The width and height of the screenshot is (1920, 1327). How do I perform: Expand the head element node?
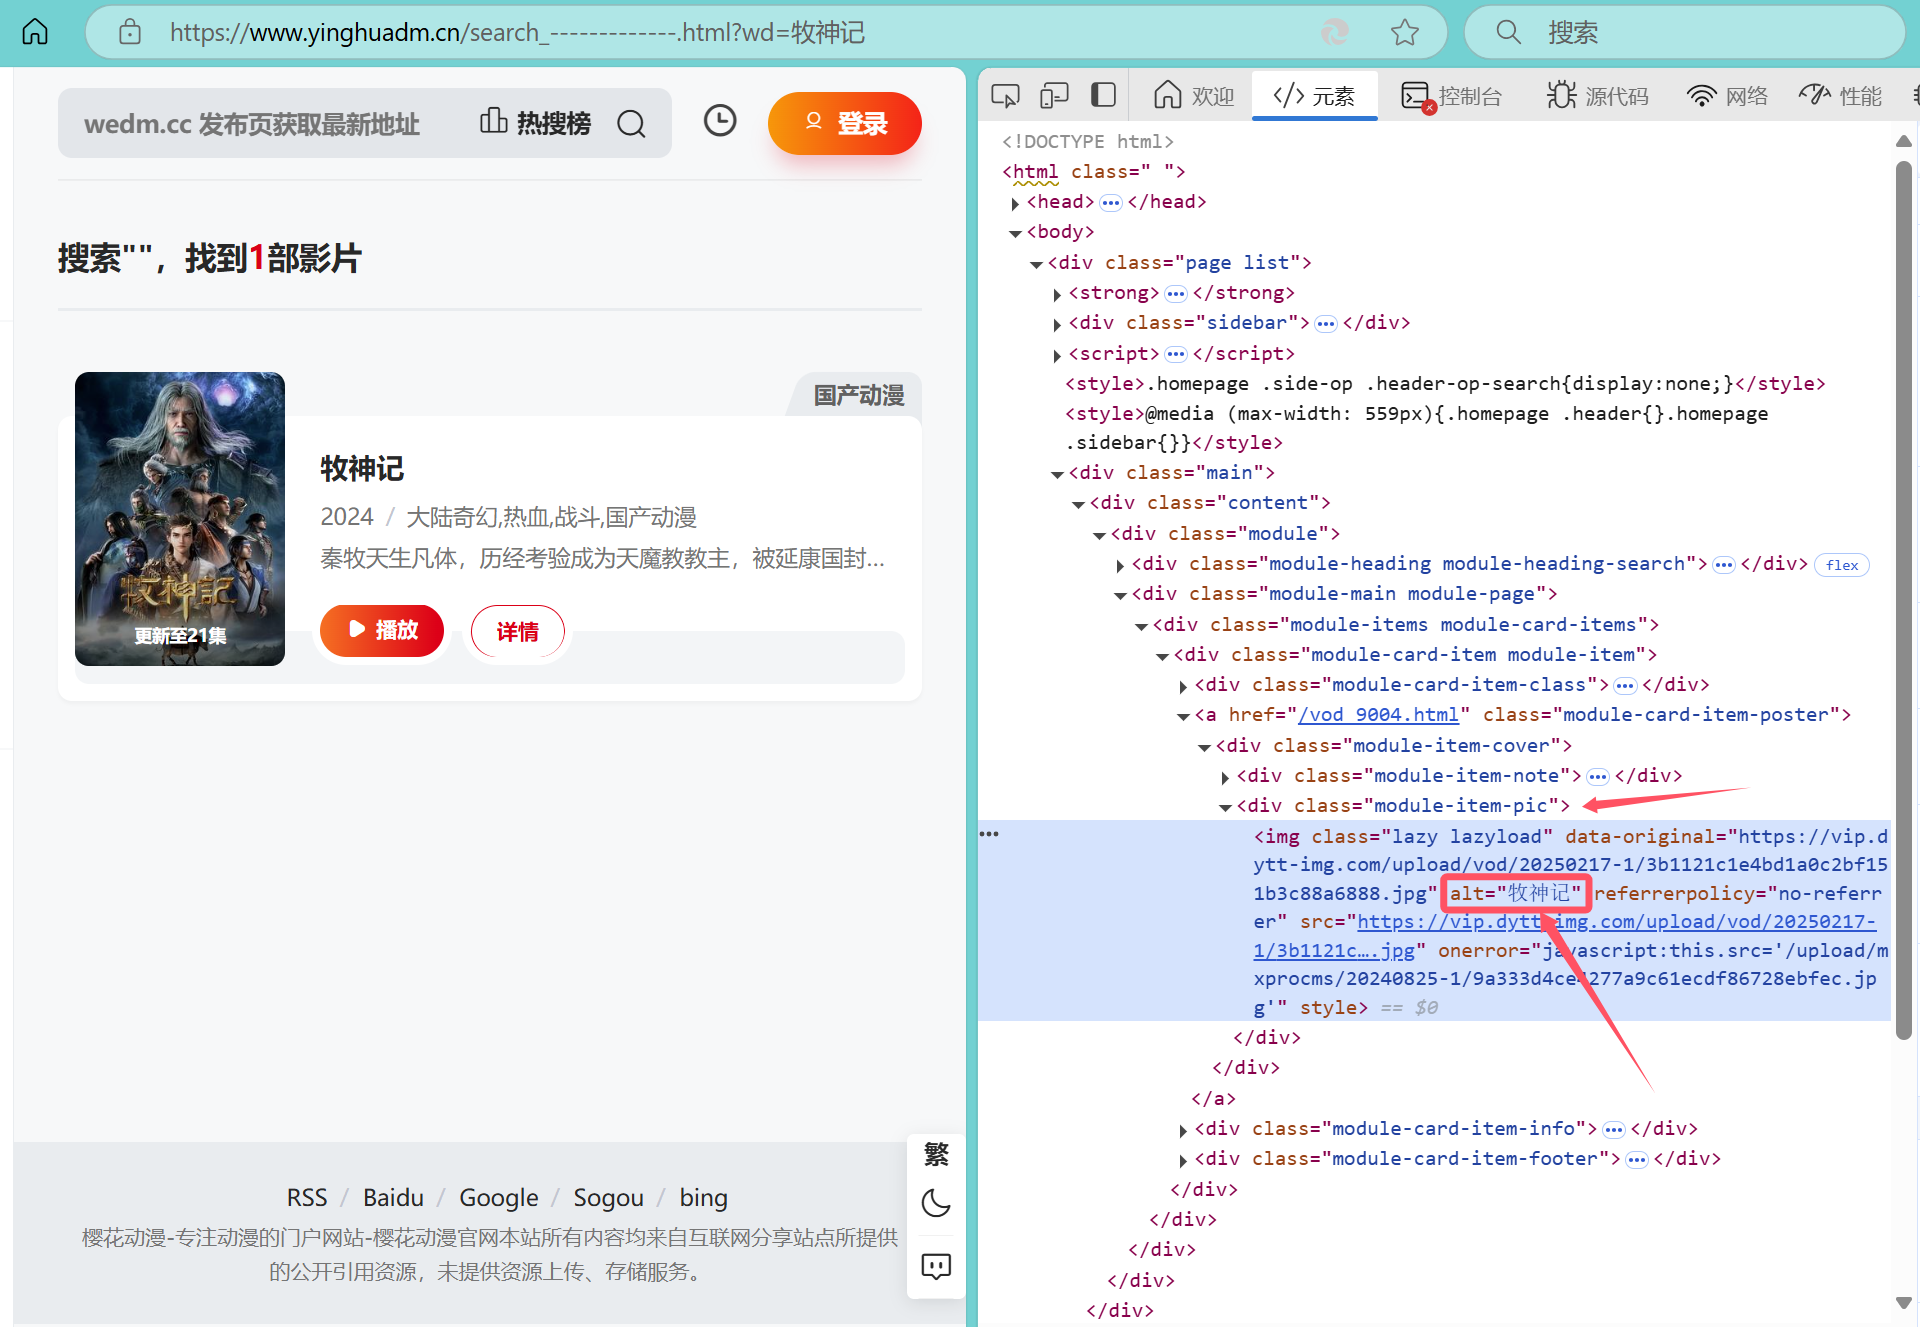pyautogui.click(x=1015, y=203)
